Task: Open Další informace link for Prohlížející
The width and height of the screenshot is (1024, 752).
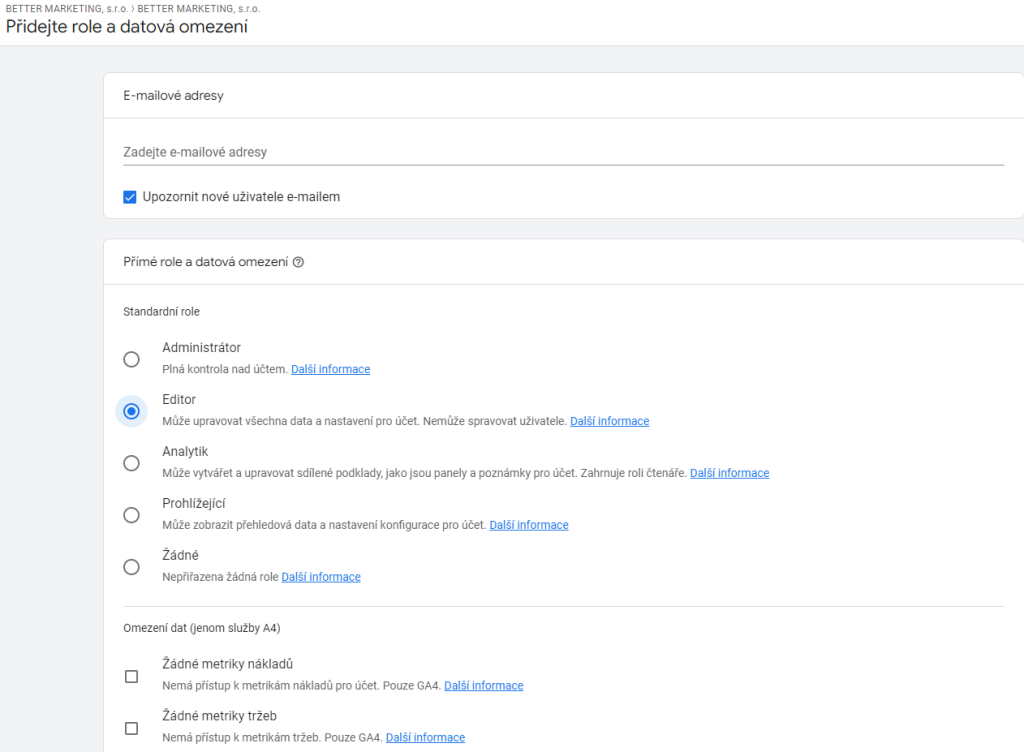Action: point(529,525)
